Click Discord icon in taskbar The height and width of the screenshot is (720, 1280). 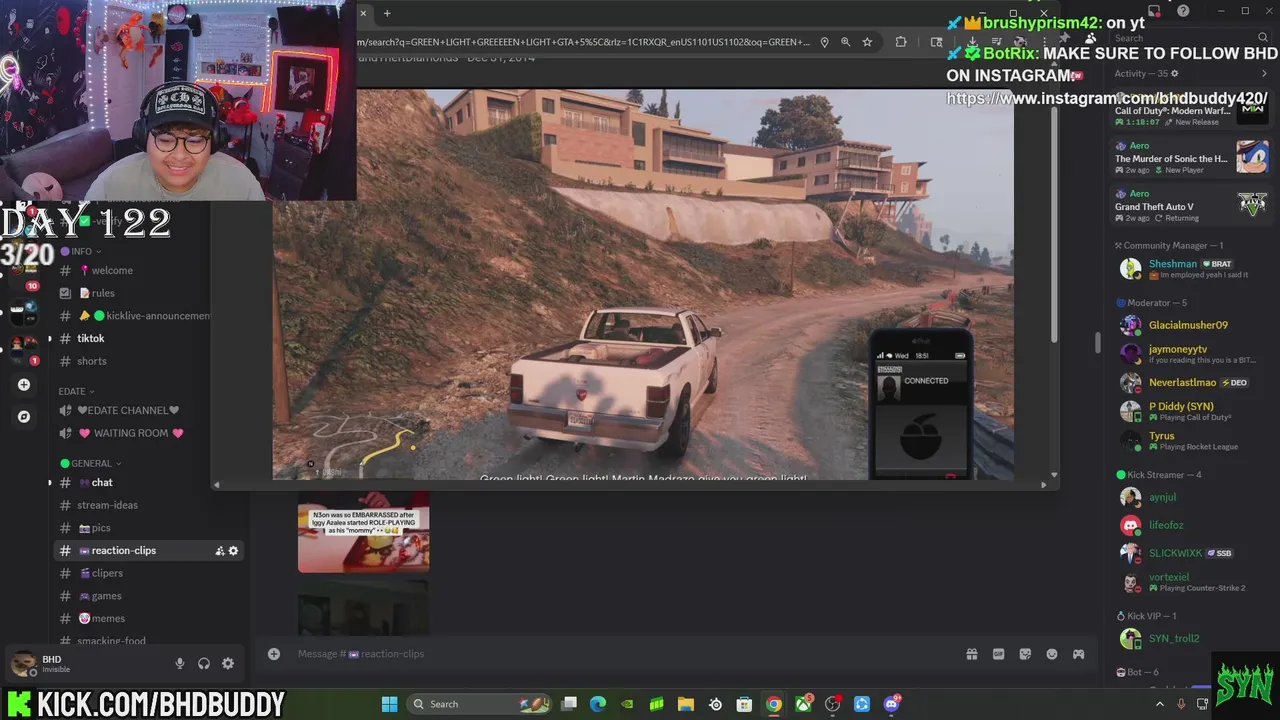[x=891, y=704]
